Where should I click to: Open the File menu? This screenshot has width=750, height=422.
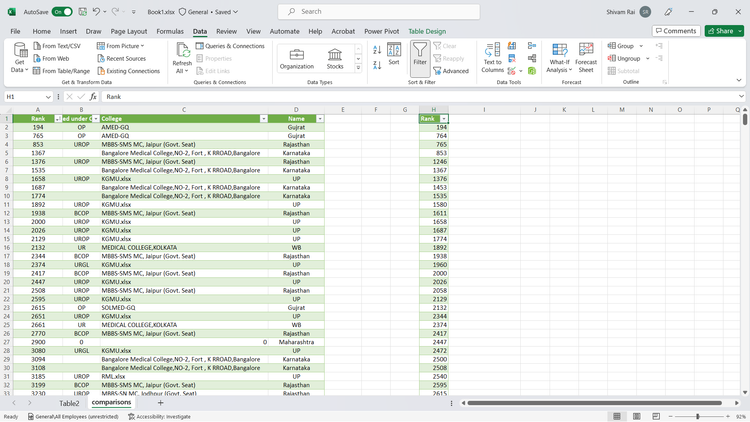(x=15, y=31)
